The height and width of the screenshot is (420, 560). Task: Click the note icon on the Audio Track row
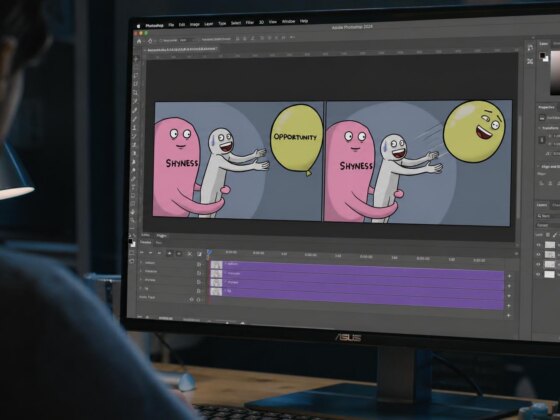click(x=198, y=300)
